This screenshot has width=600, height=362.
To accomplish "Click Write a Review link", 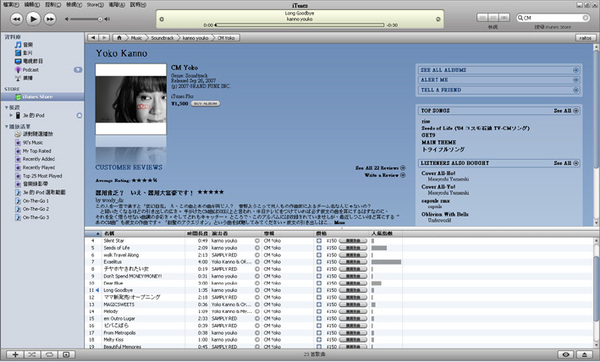I will [385, 175].
